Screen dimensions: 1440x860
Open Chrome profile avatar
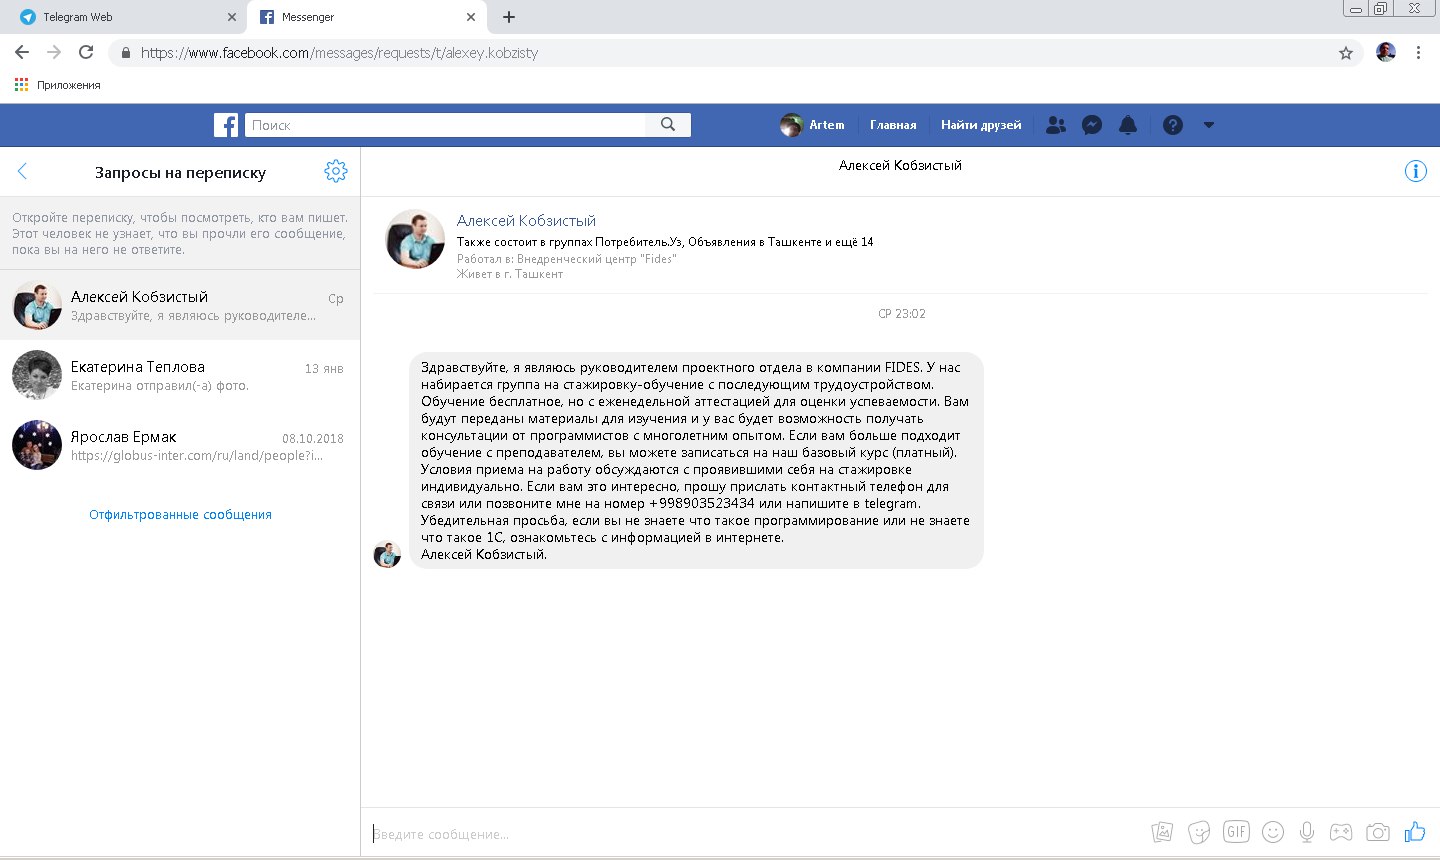[x=1386, y=53]
